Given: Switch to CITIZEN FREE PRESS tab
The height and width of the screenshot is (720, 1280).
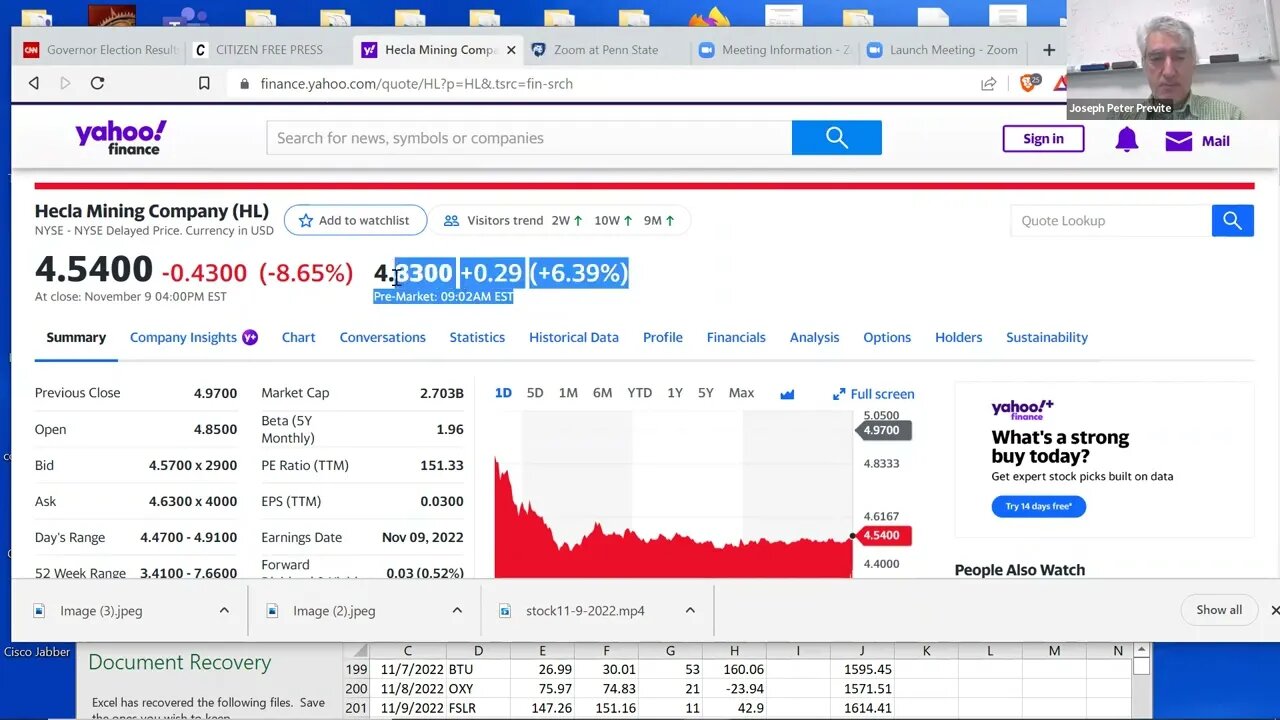Looking at the screenshot, I should click(x=269, y=50).
